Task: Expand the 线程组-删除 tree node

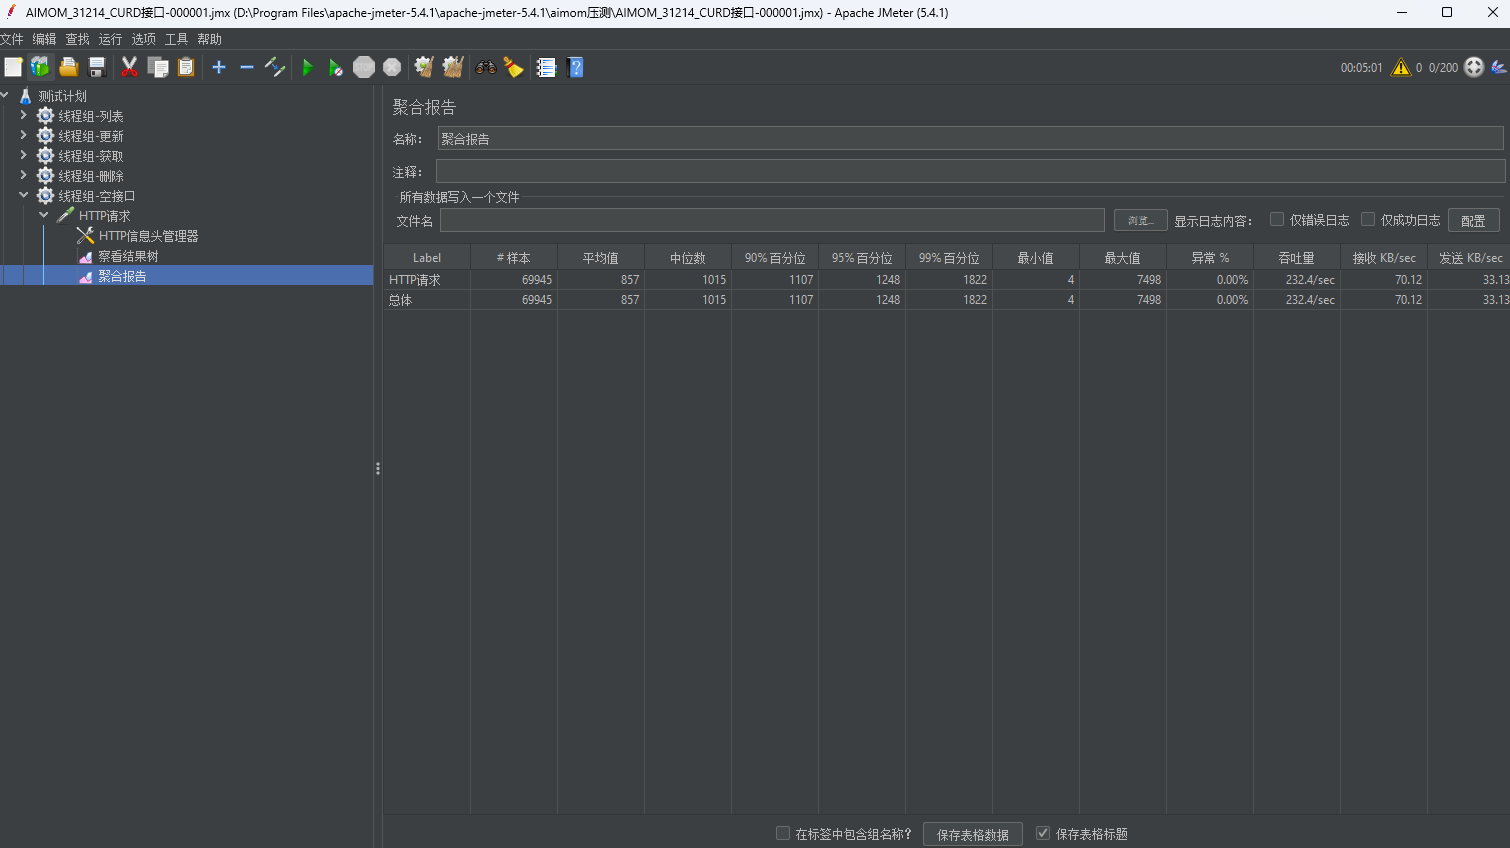Action: (x=24, y=175)
